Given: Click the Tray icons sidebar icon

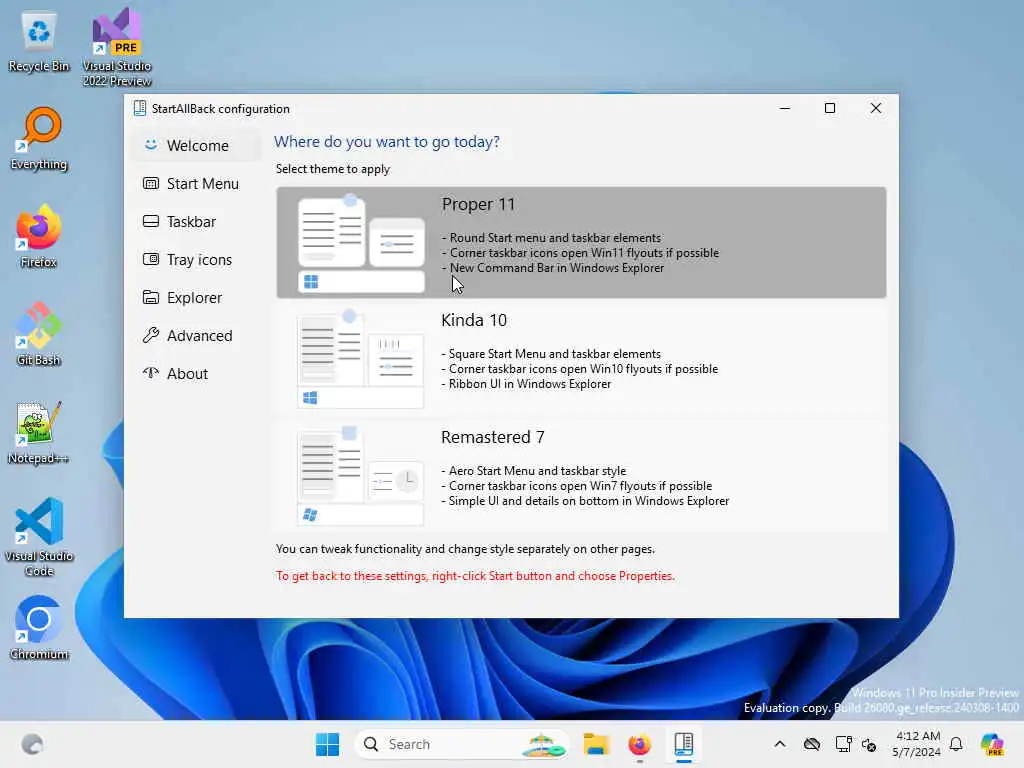Looking at the screenshot, I should (x=151, y=259).
